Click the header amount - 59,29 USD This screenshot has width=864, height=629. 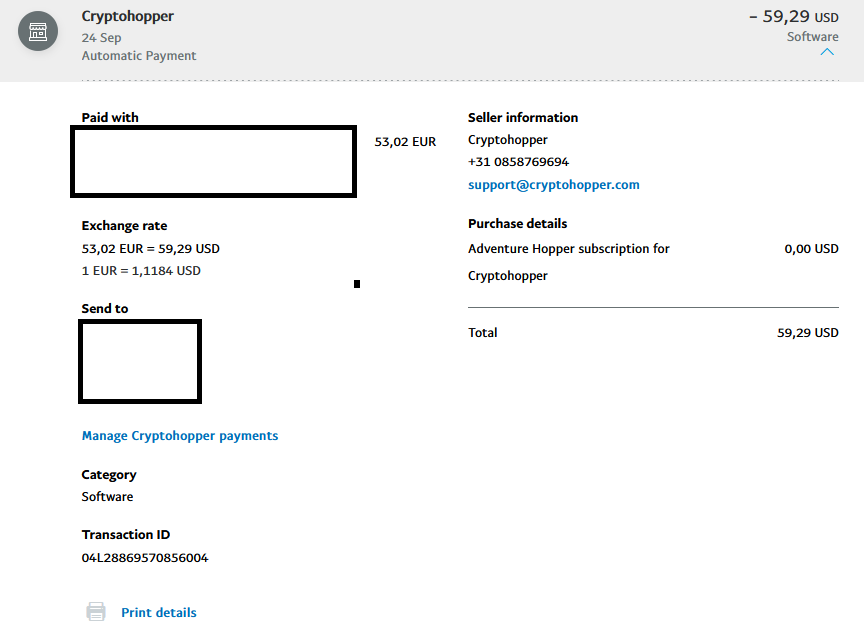tap(793, 17)
